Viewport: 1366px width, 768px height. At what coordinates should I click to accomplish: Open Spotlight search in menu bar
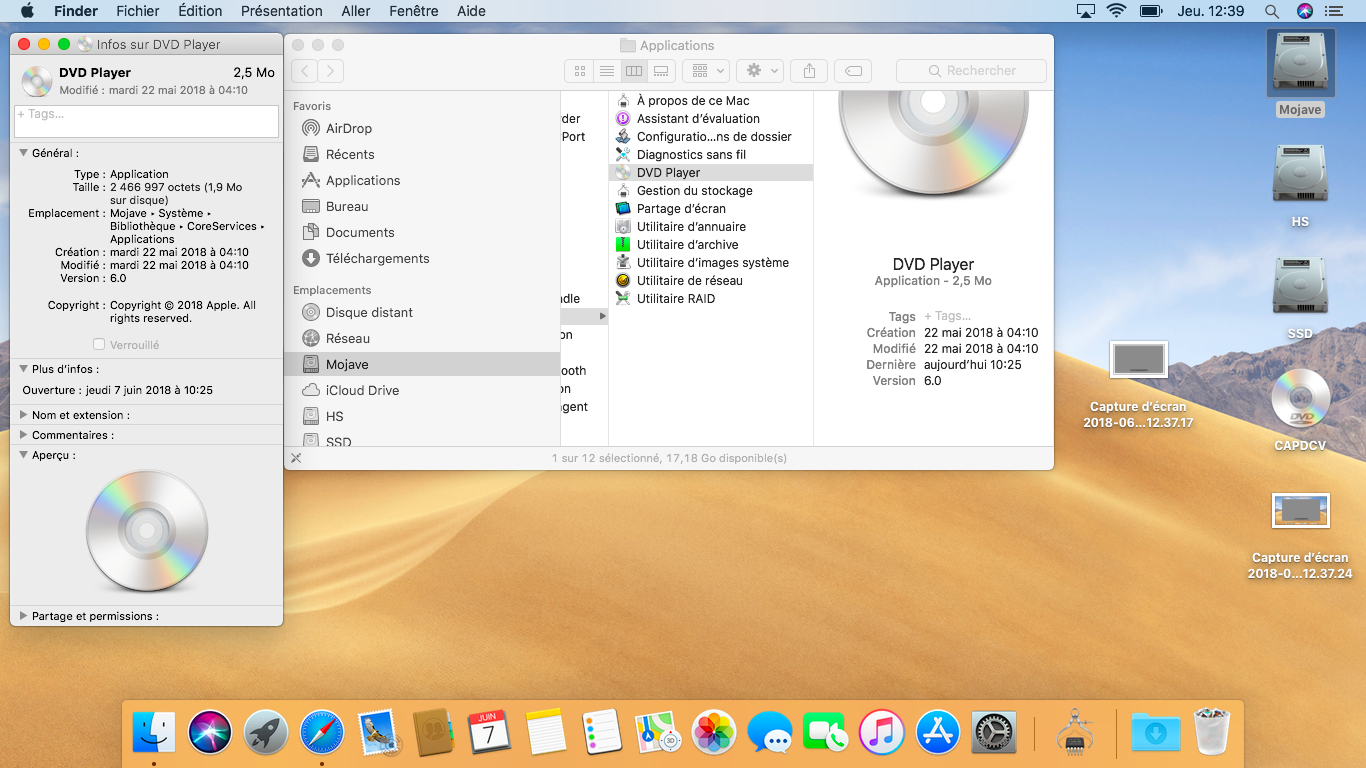(1272, 11)
